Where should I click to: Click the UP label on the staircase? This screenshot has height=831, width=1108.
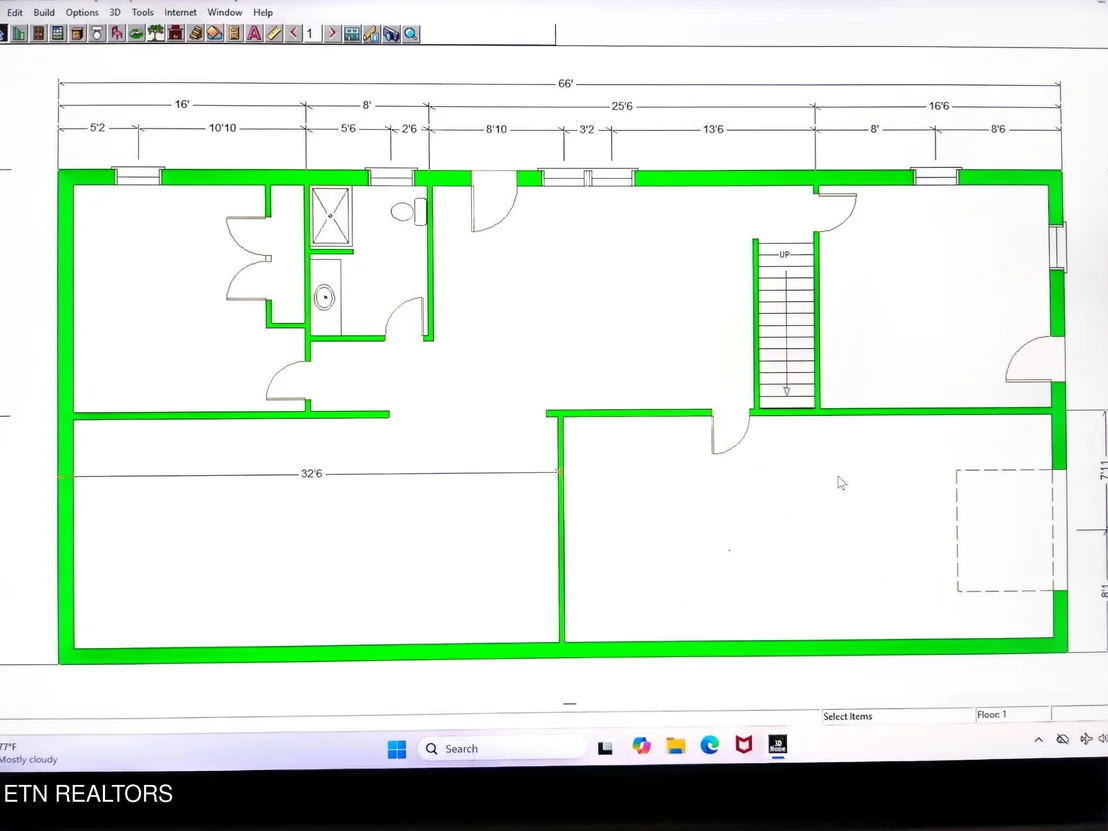pos(784,254)
